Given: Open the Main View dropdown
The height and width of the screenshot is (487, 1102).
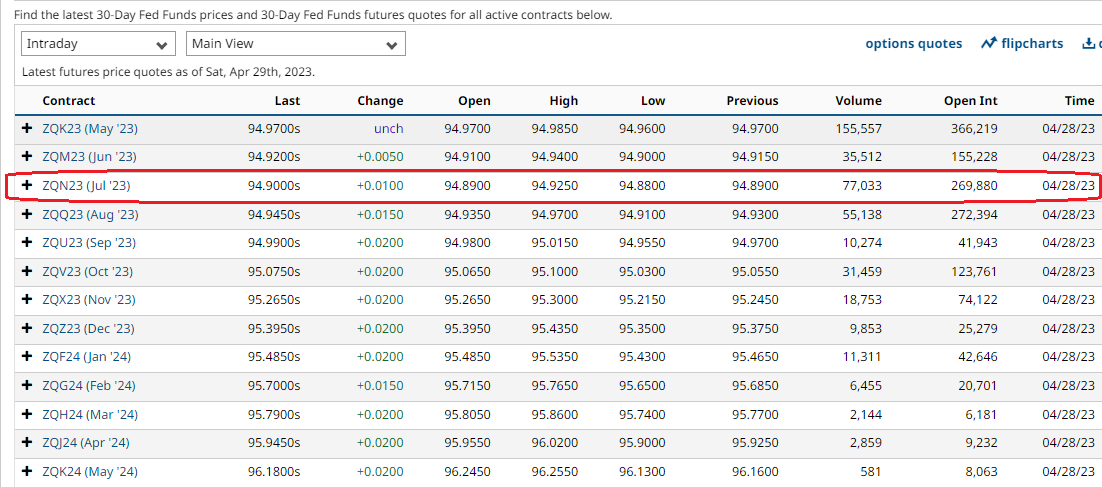Looking at the screenshot, I should pyautogui.click(x=295, y=44).
